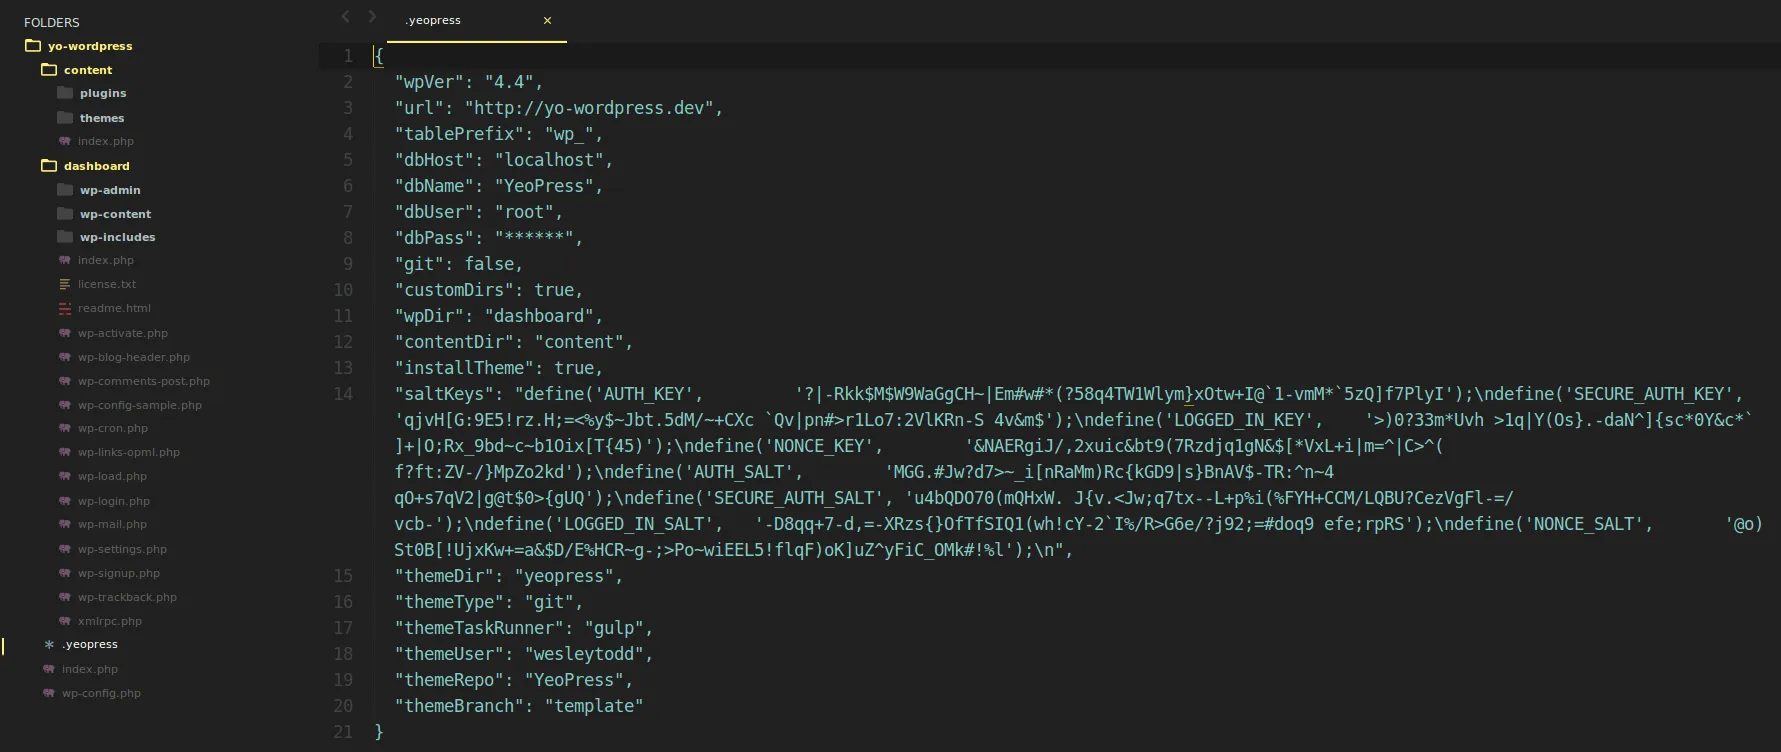
Task: Open wp-signup.php file
Action: coord(119,573)
